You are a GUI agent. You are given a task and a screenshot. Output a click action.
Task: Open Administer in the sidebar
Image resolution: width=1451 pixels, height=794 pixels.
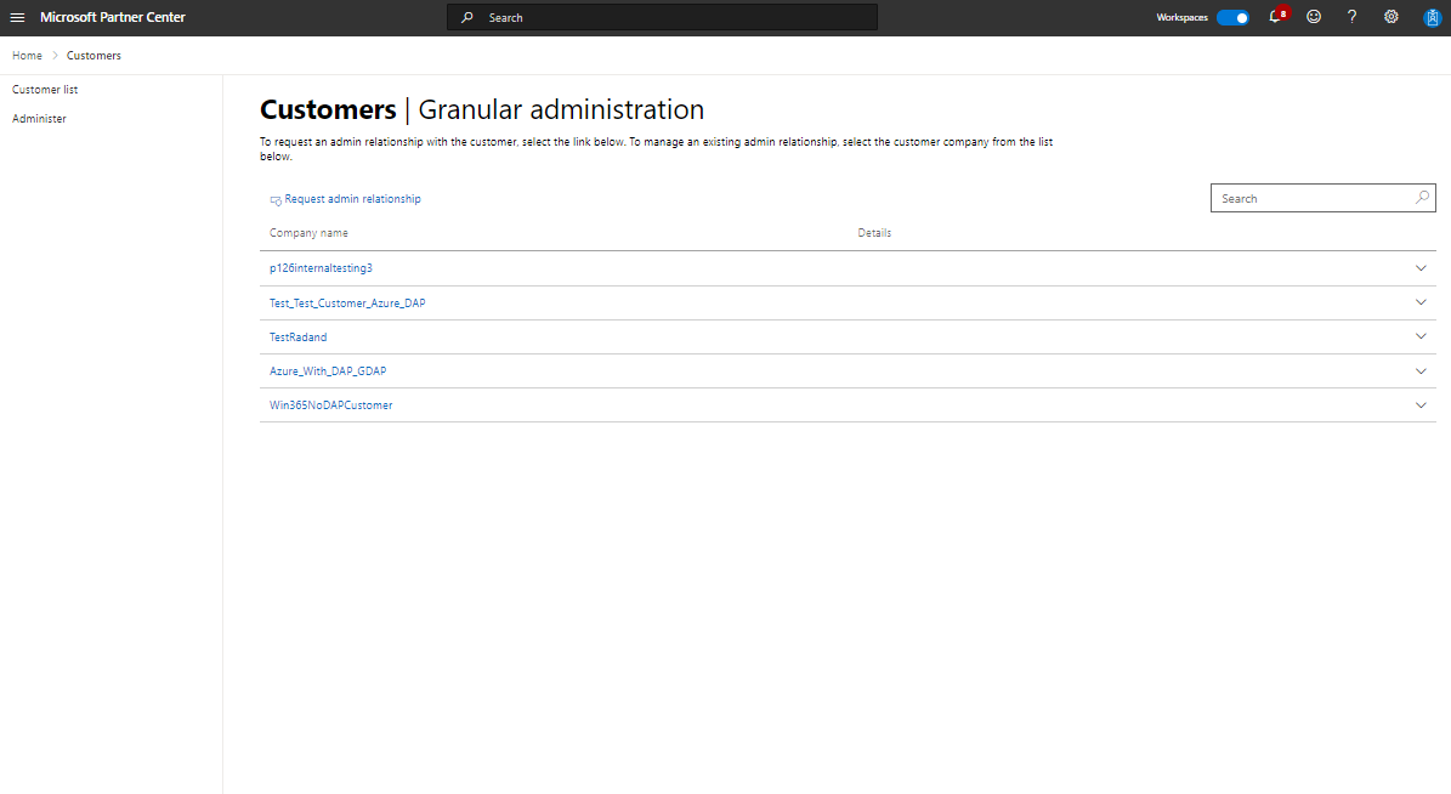(39, 119)
